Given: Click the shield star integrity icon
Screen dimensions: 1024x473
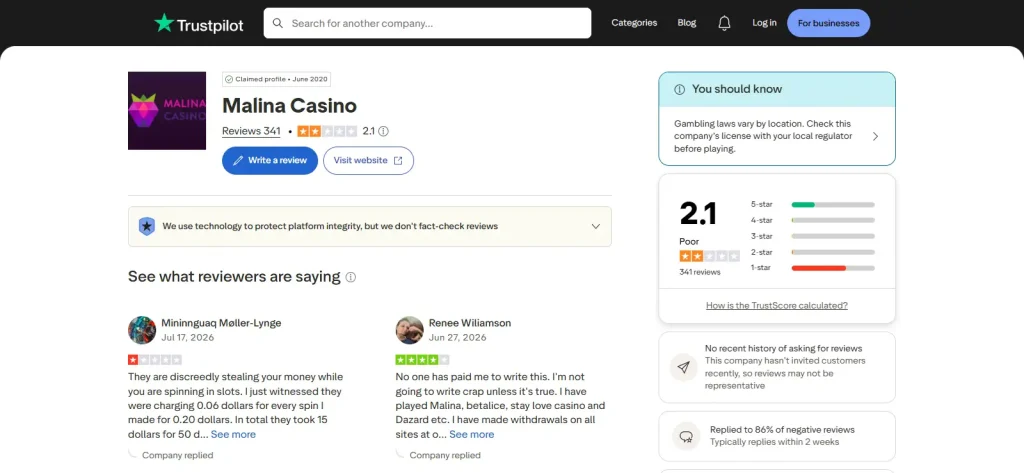Looking at the screenshot, I should click(147, 227).
